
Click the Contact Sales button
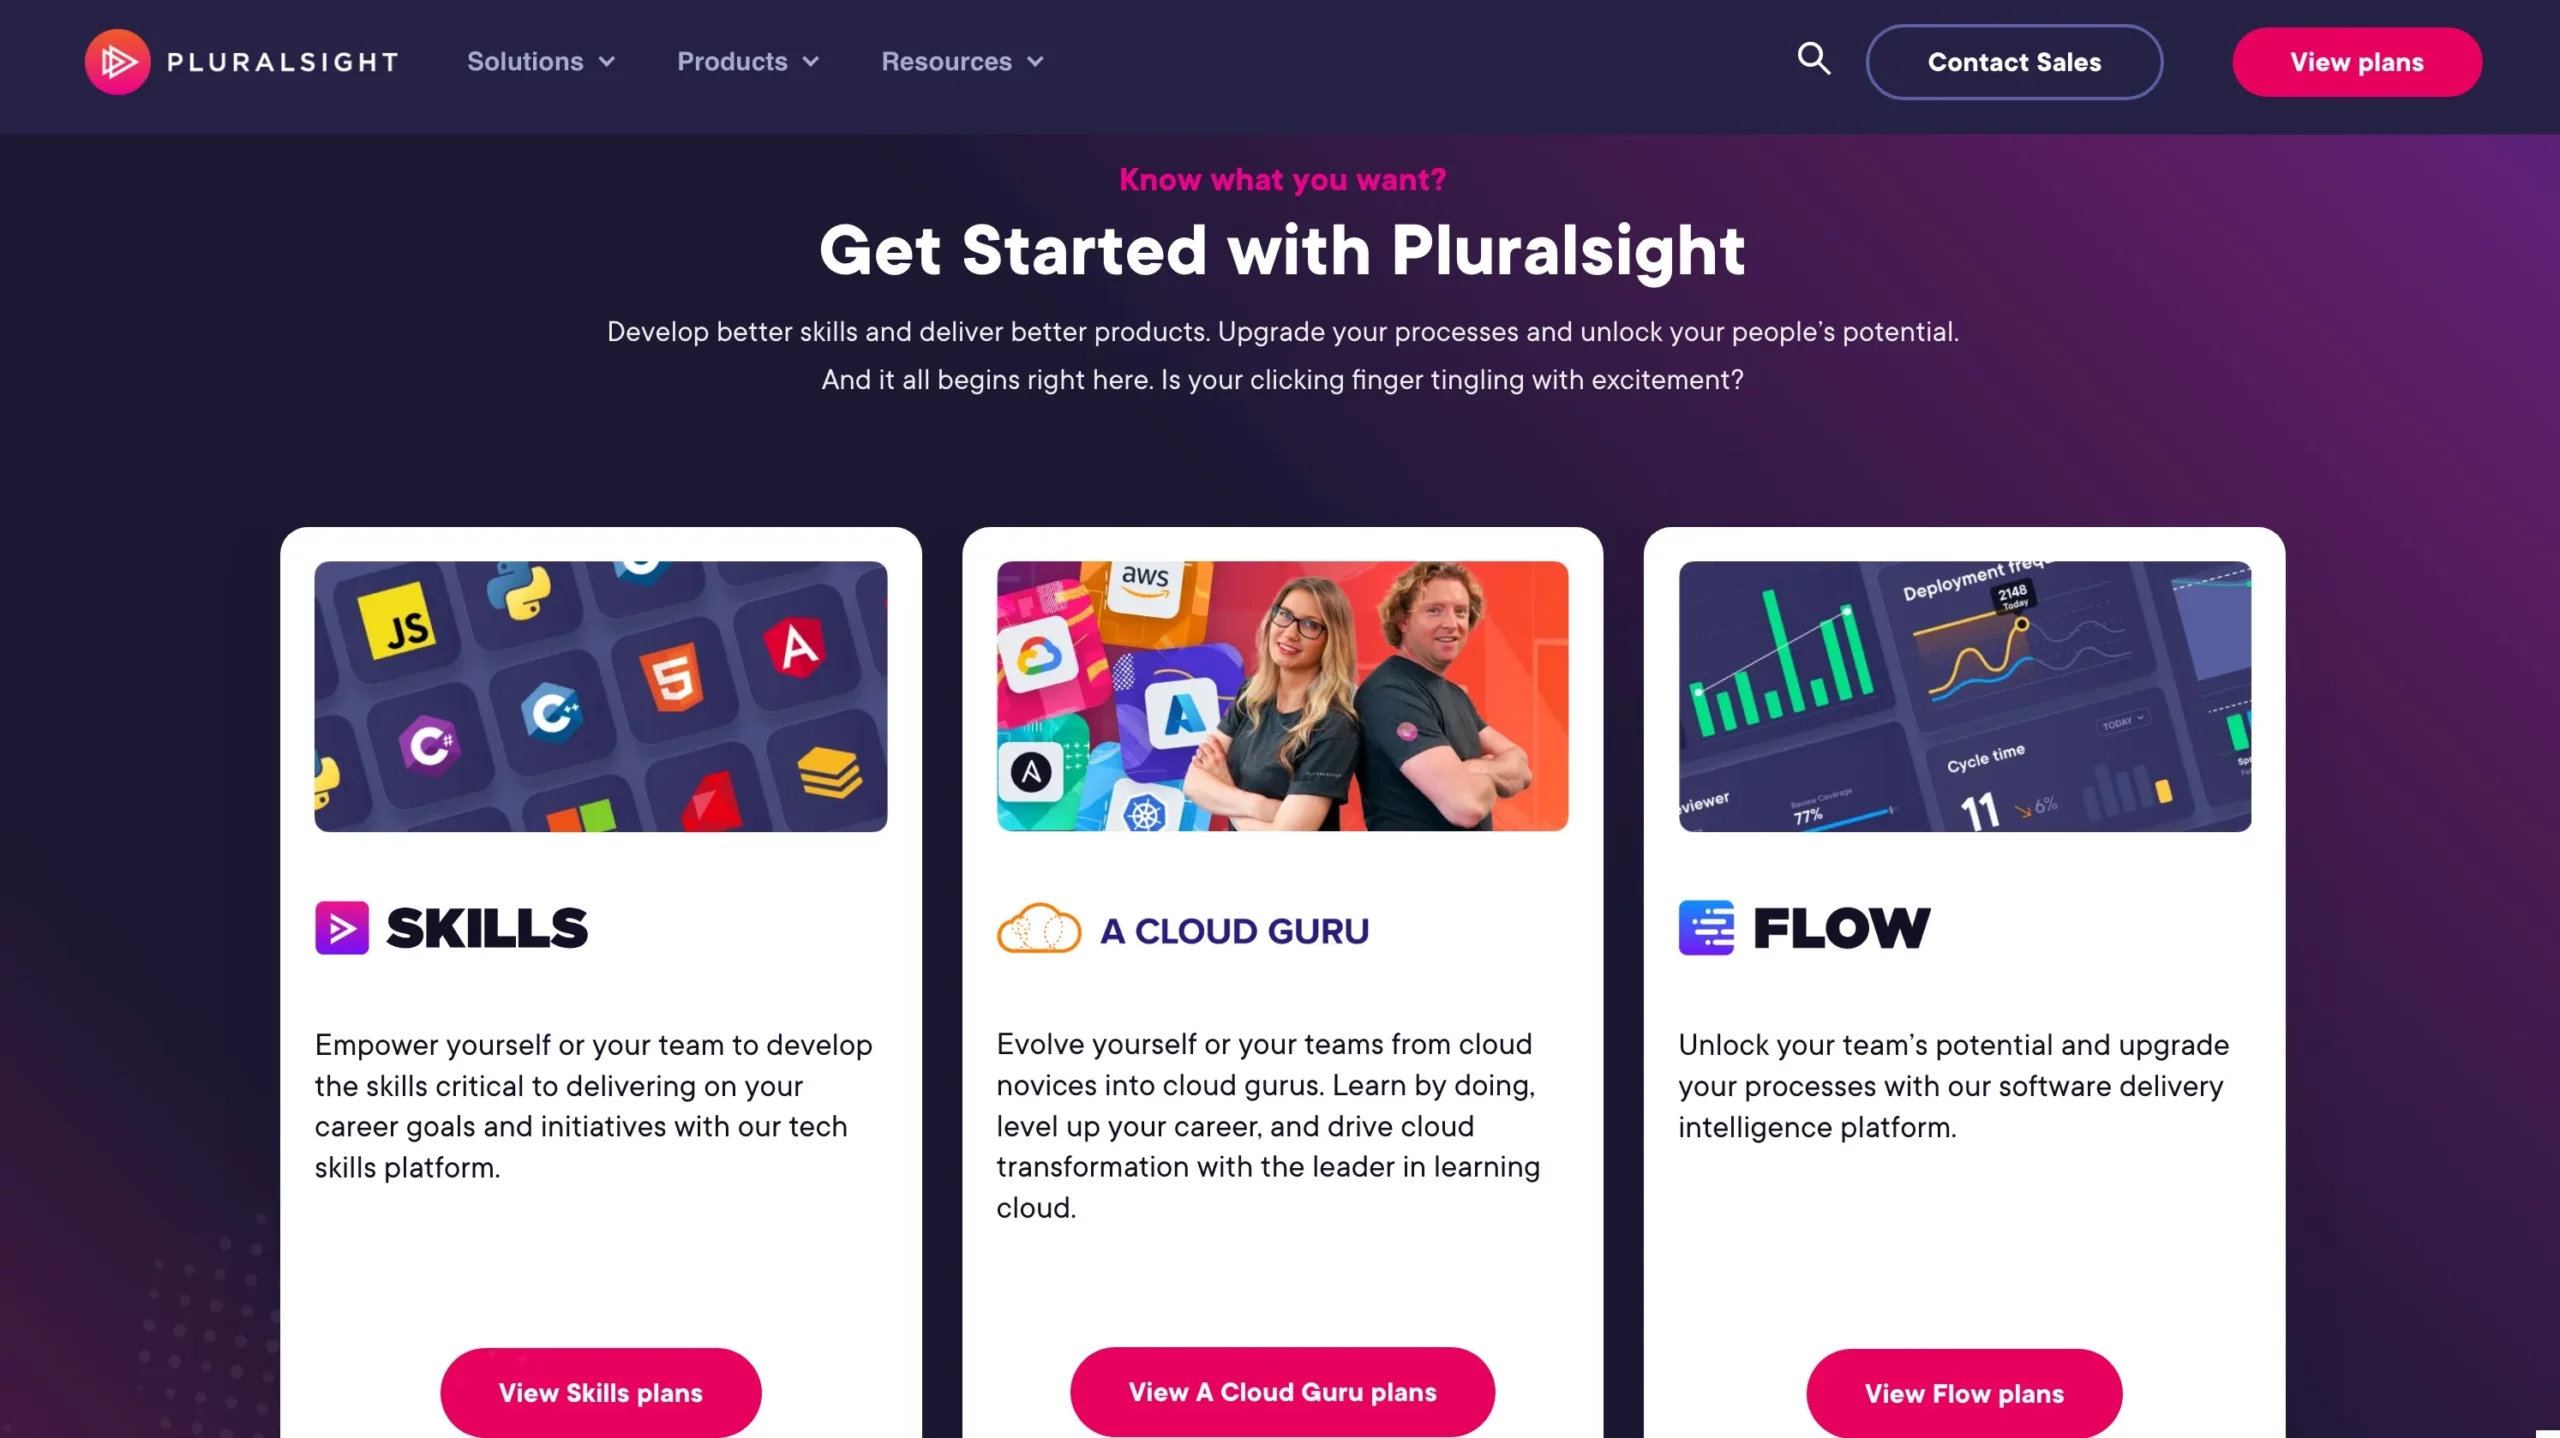pos(2013,62)
